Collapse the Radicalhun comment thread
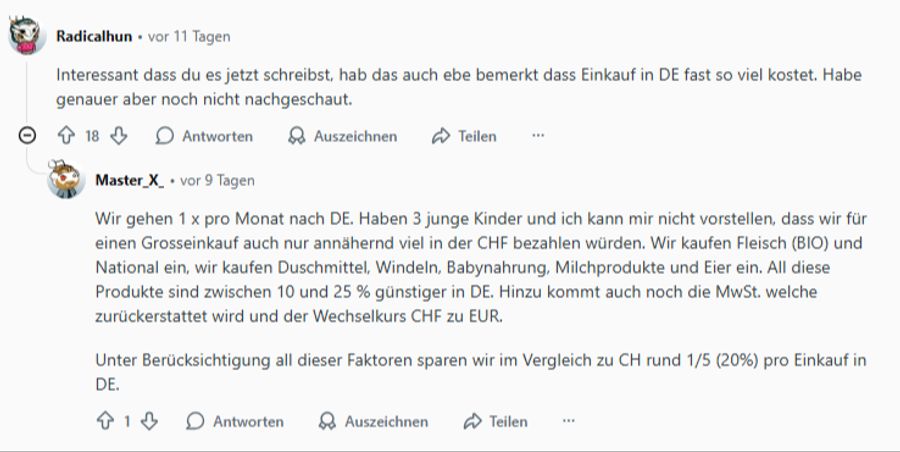 [28, 136]
